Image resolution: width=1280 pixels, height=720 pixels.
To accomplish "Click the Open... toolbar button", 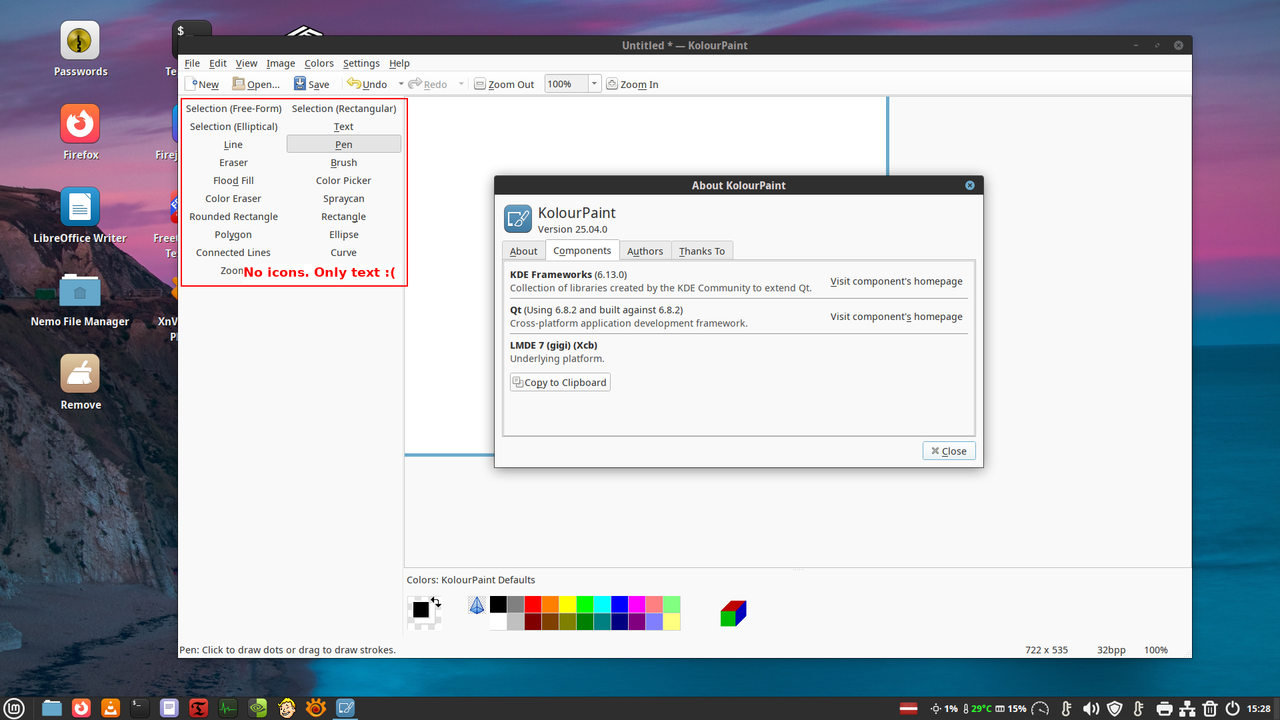I will point(256,84).
